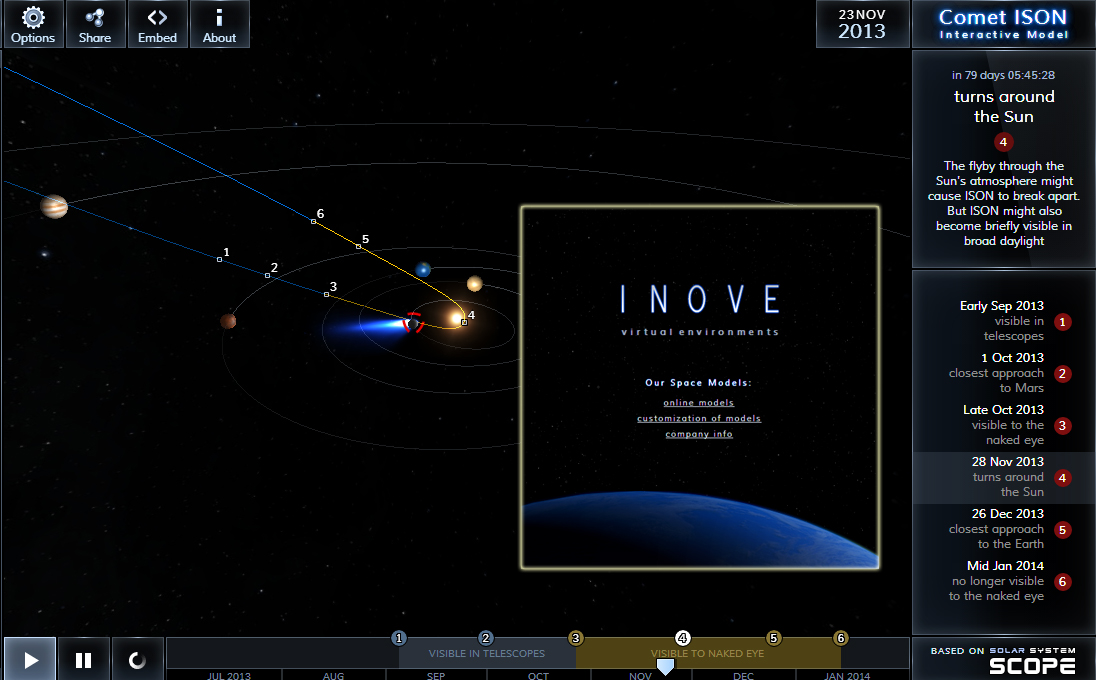Click orbit waypoint 5 on the yellow path
This screenshot has height=680, width=1096.
(x=359, y=247)
